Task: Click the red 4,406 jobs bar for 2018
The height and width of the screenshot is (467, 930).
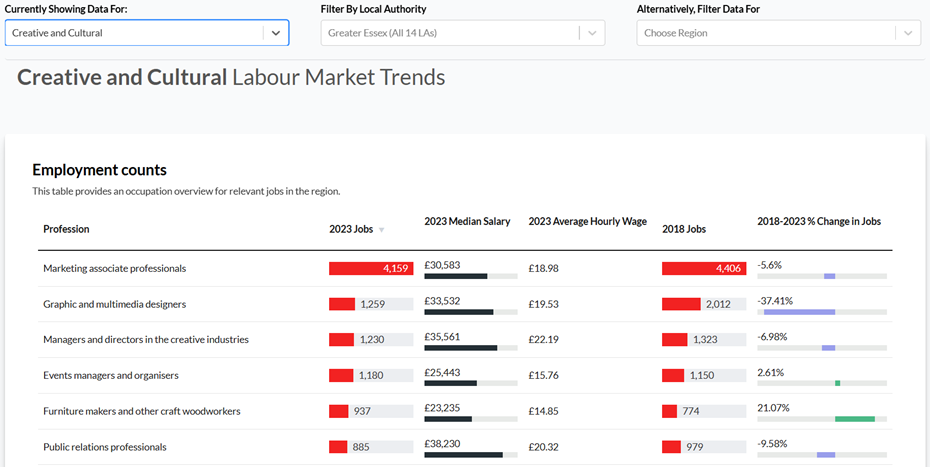Action: pyautogui.click(x=703, y=268)
